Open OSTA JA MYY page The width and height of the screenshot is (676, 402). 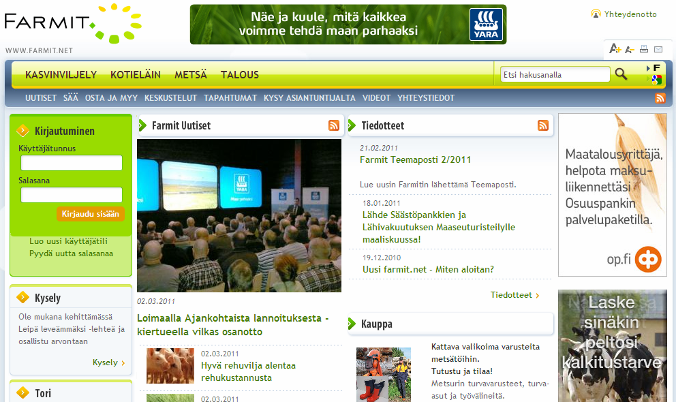111,98
